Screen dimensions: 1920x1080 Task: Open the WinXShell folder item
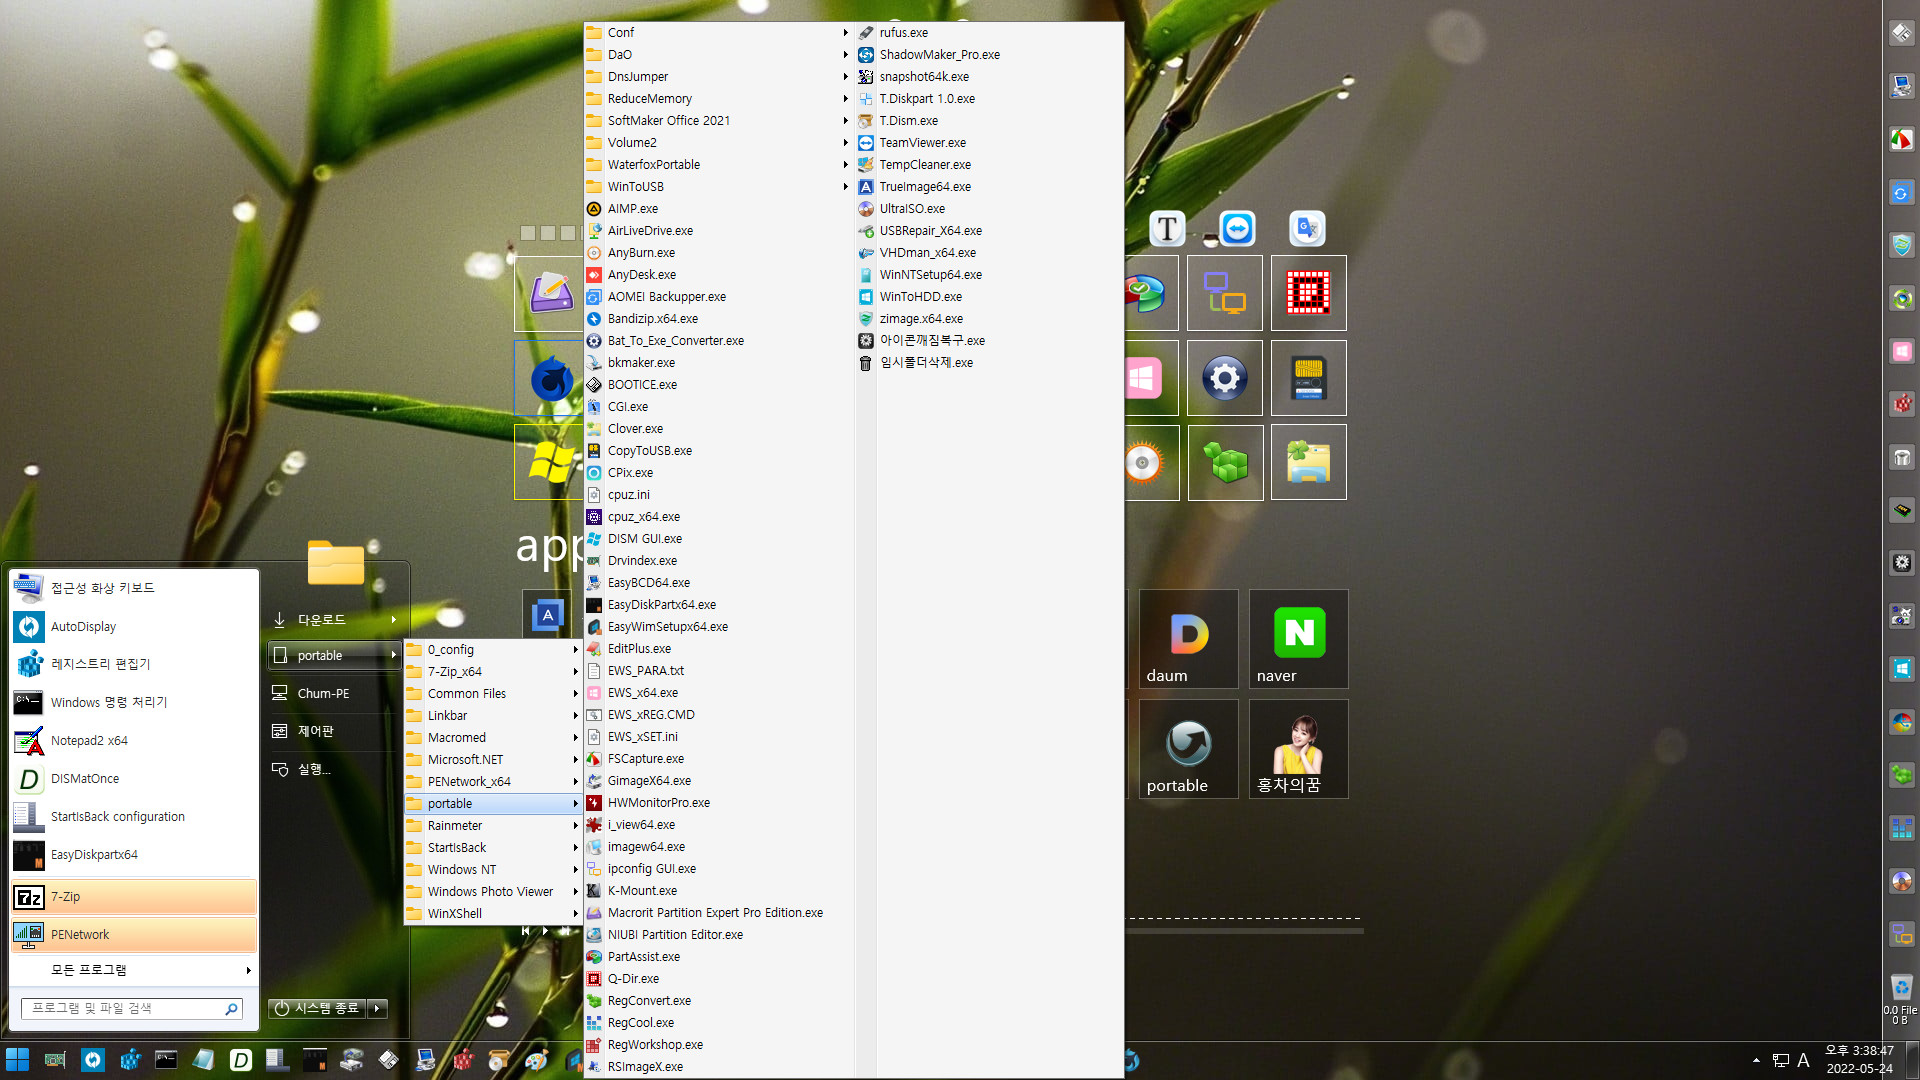pyautogui.click(x=492, y=913)
